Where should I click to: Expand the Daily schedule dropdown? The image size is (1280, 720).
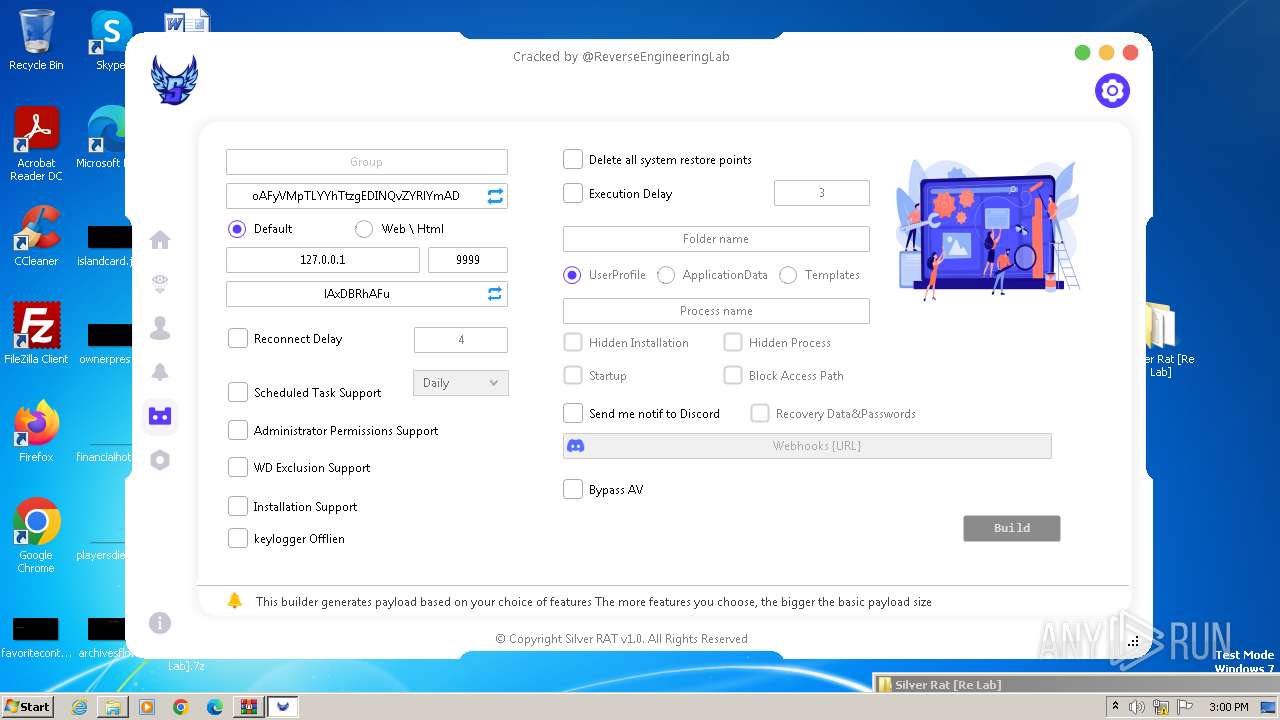click(461, 383)
